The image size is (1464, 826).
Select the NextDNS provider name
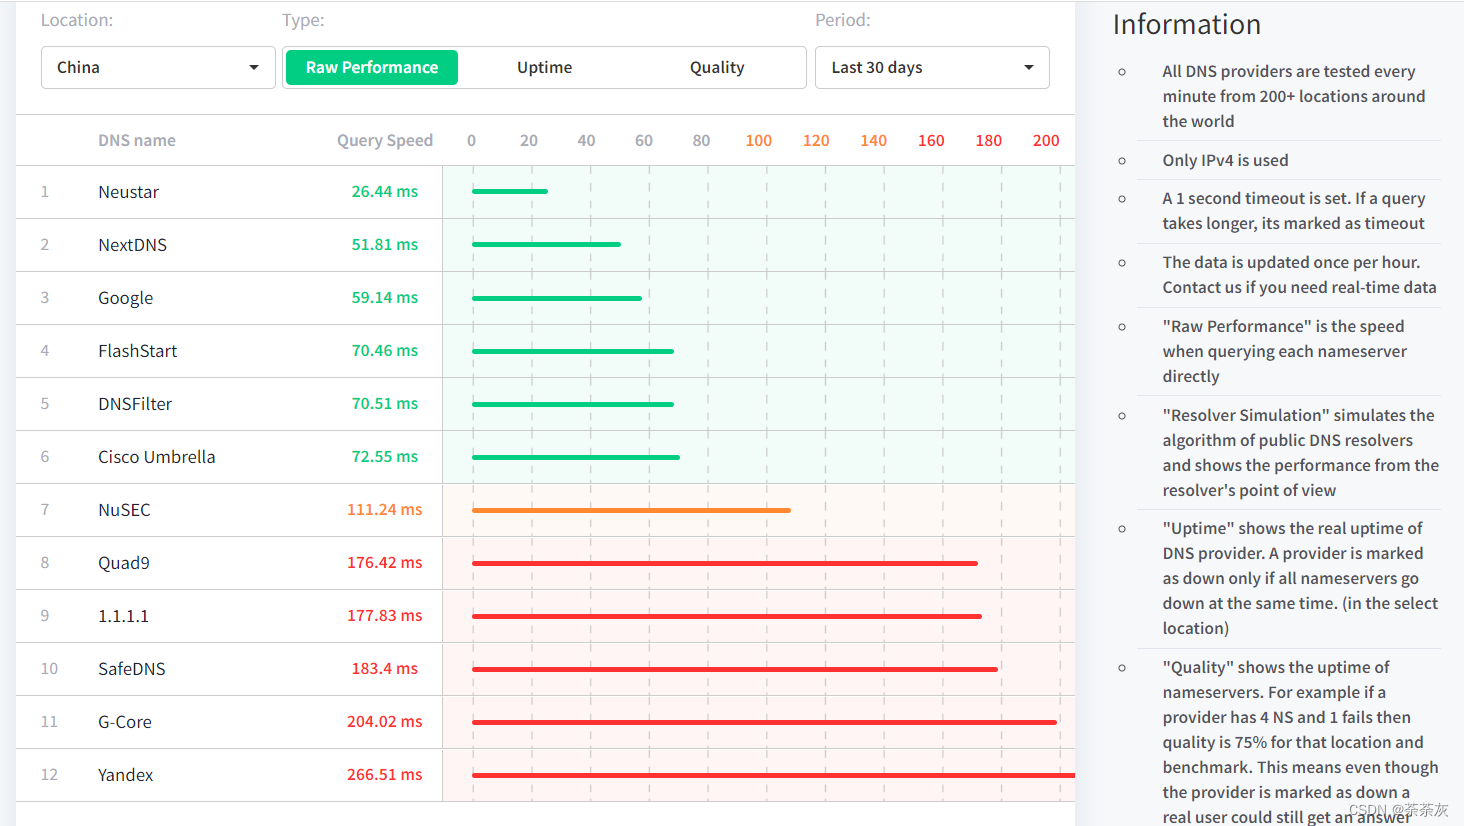point(133,245)
